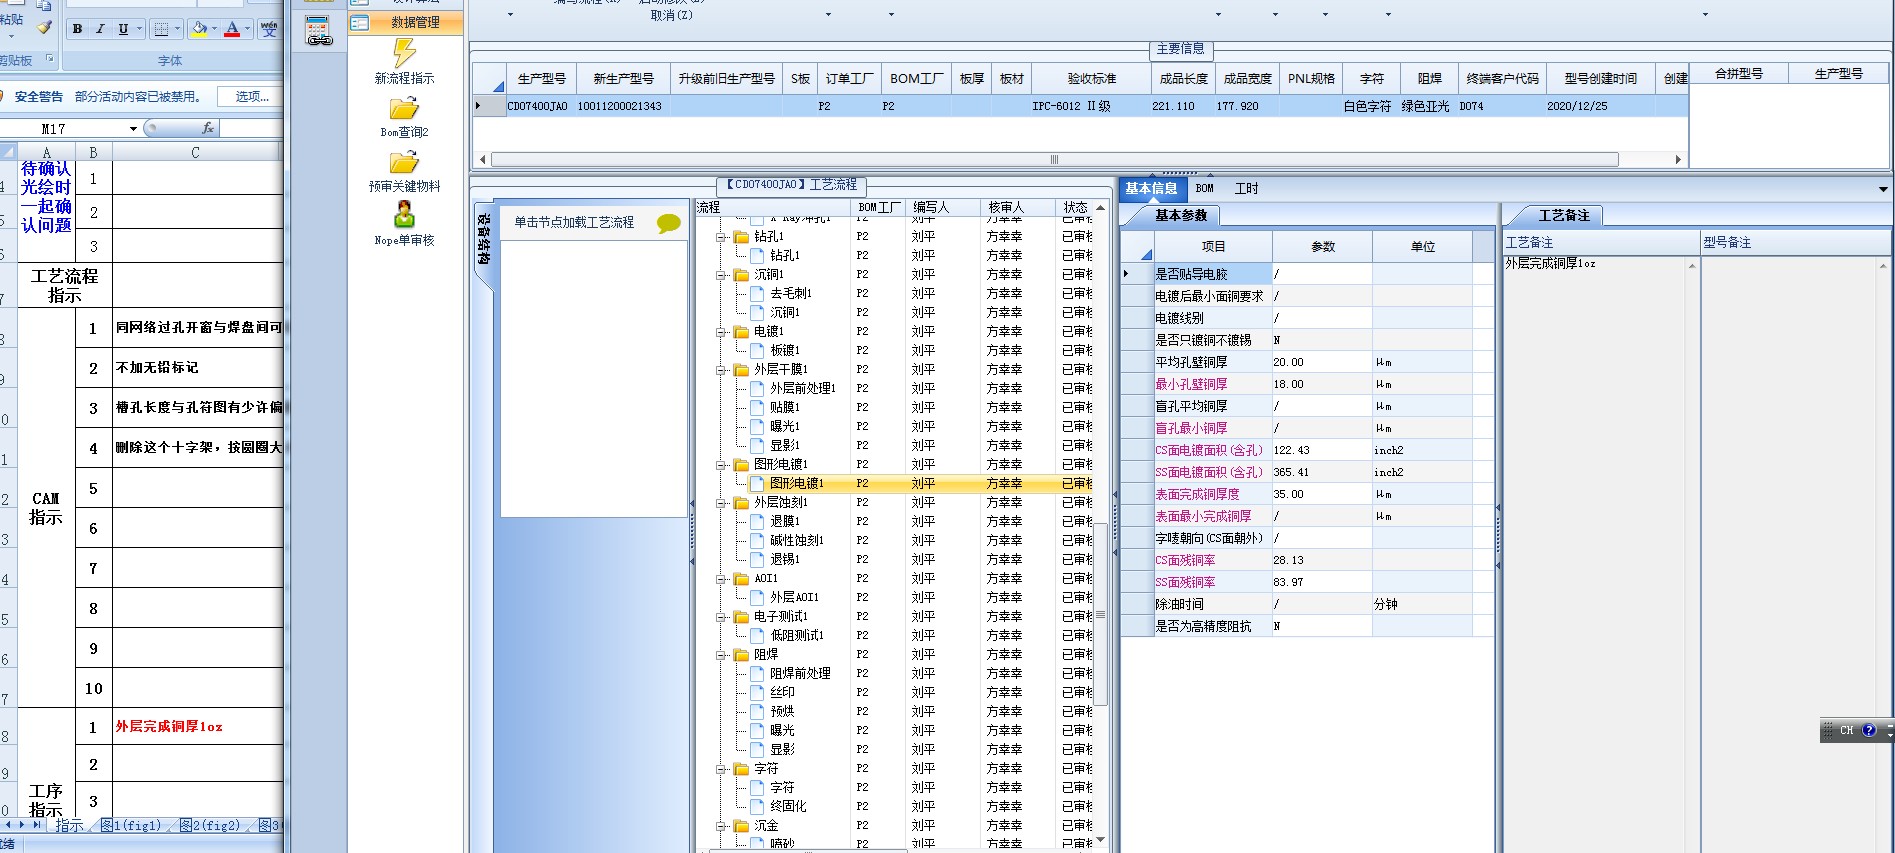The image size is (1895, 853).
Task: Click the yellow speech bubble icon
Action: [x=668, y=223]
